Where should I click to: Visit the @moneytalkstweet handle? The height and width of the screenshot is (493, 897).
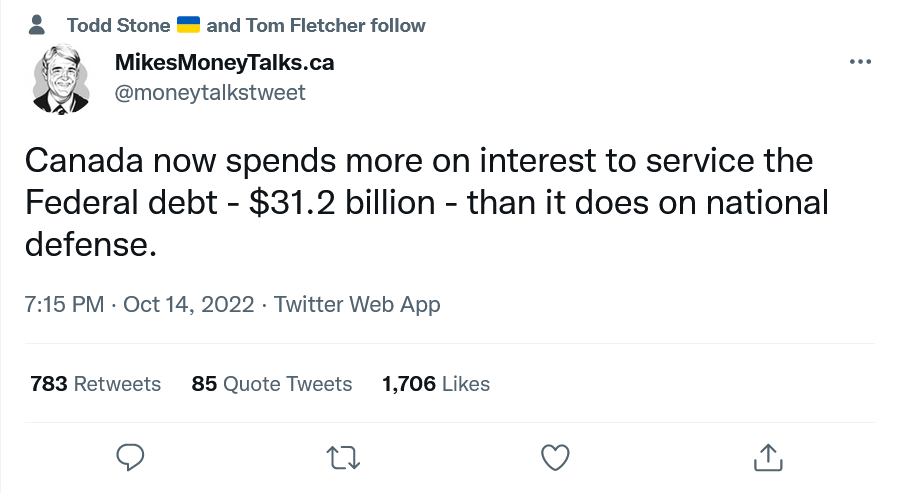tap(210, 93)
